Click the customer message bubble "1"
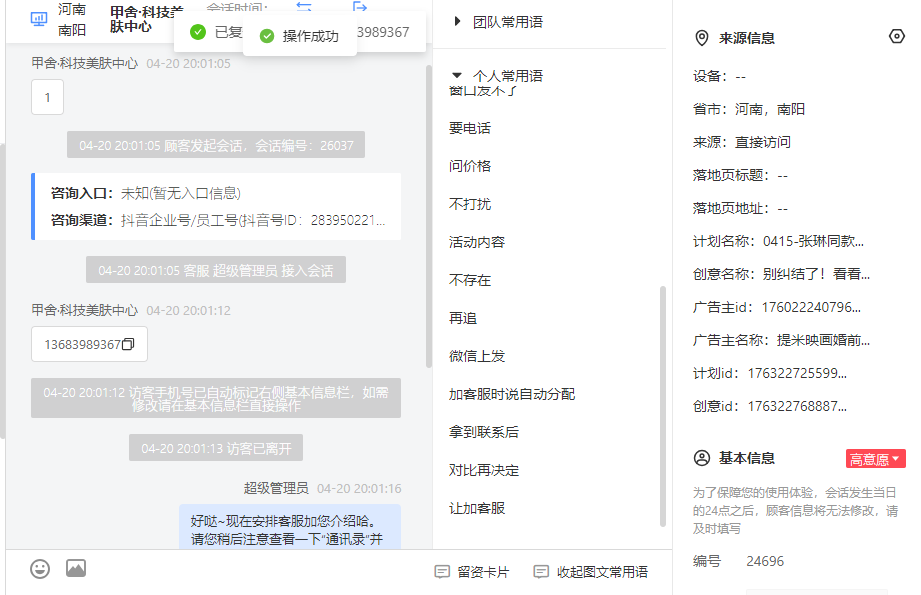The width and height of the screenshot is (921, 595). [x=48, y=97]
